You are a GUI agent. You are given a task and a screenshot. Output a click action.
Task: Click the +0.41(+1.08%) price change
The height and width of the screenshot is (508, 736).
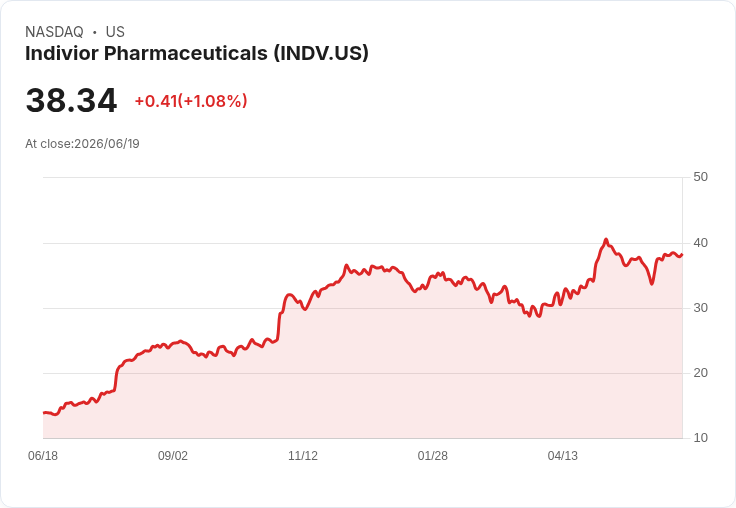(x=191, y=101)
